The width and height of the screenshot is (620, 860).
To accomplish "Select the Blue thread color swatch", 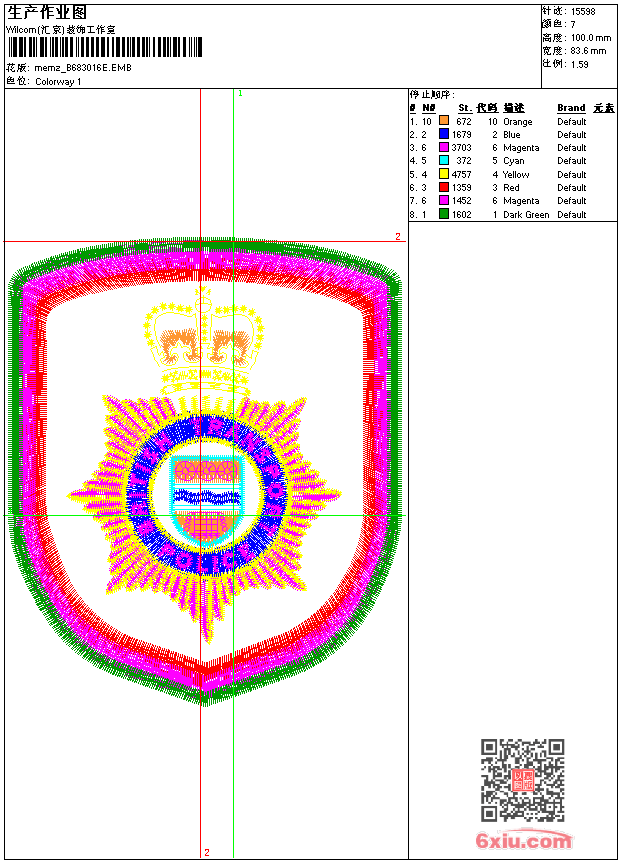I will (444, 134).
